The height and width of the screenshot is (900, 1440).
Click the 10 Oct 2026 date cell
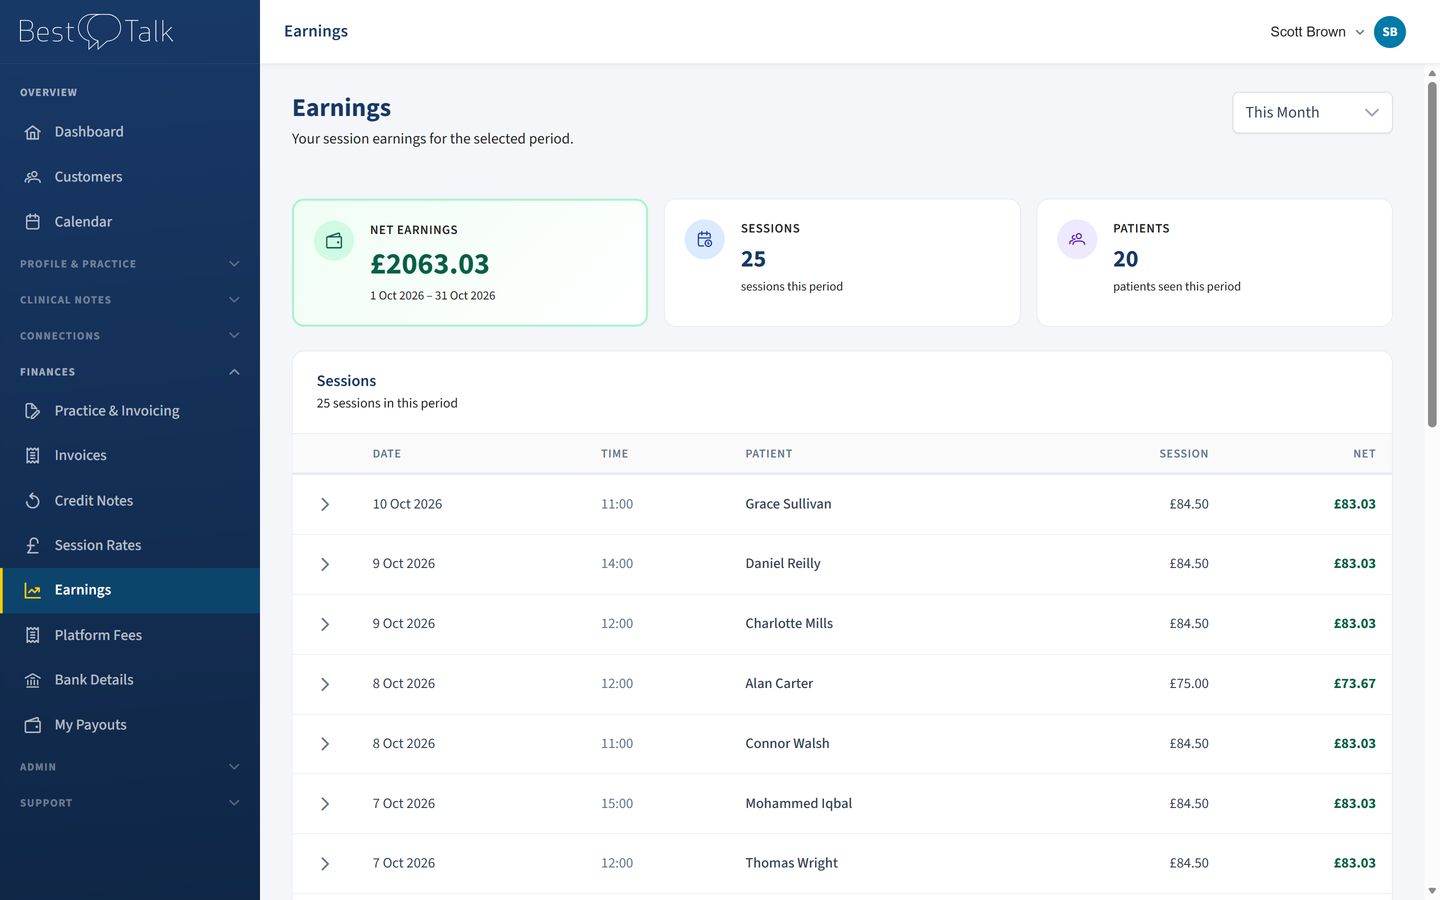point(407,504)
